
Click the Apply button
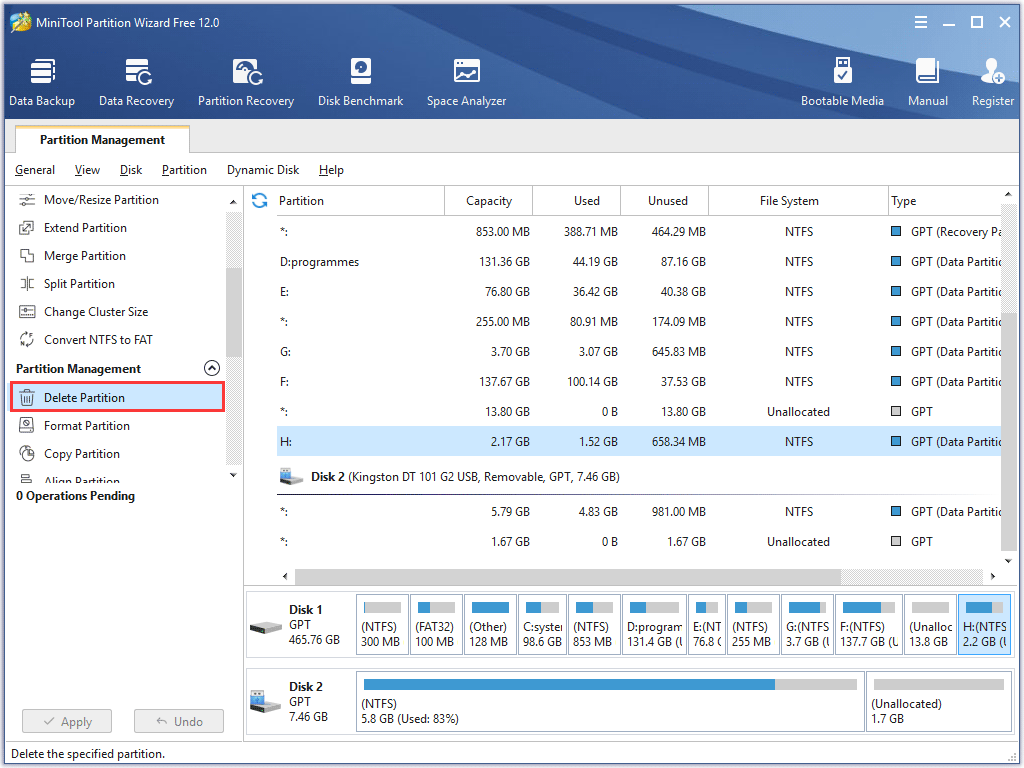click(x=67, y=722)
